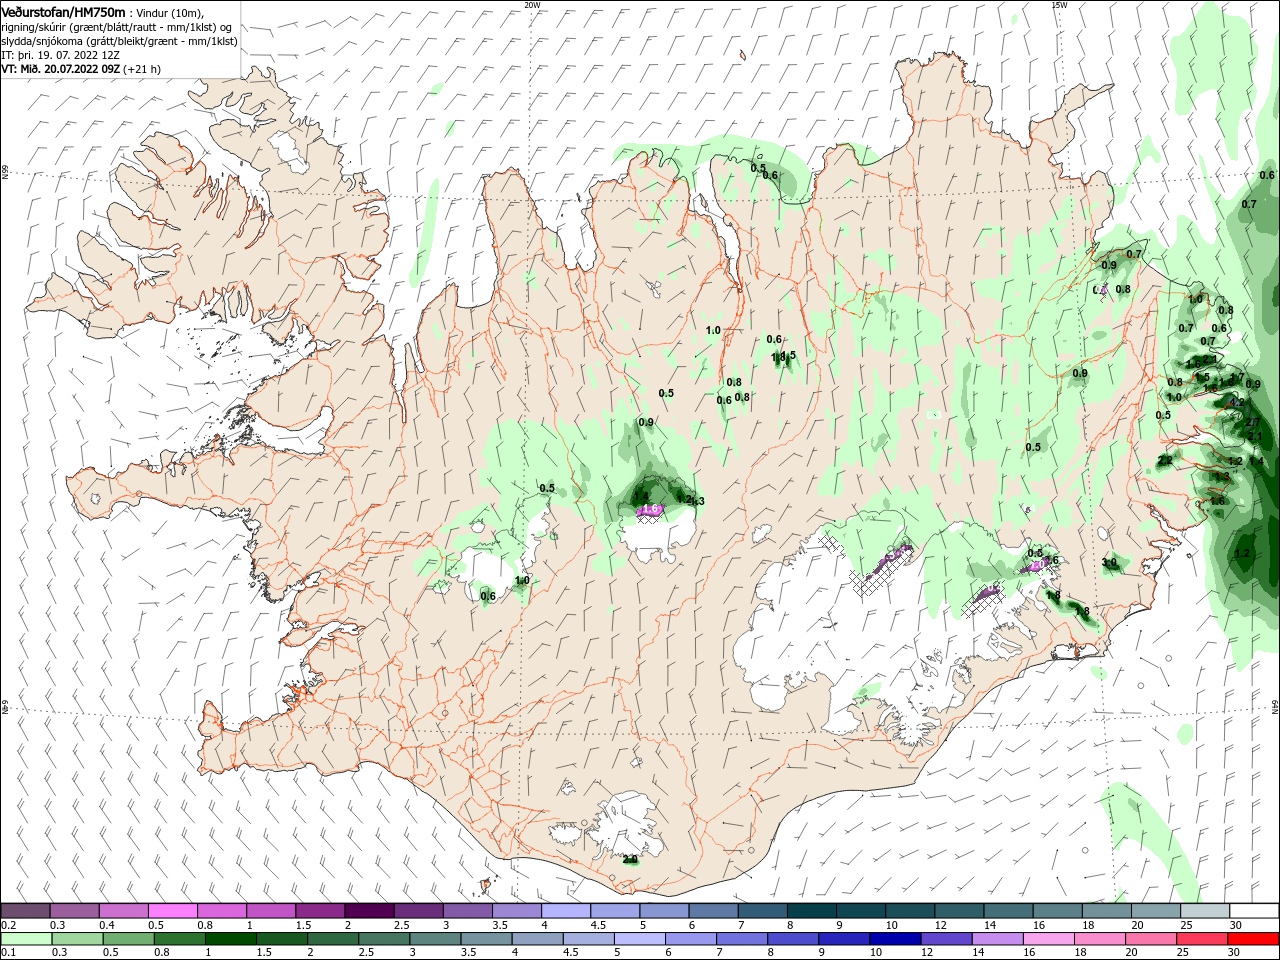Click the 'rigning/skúrir' legend description line

coord(117,27)
